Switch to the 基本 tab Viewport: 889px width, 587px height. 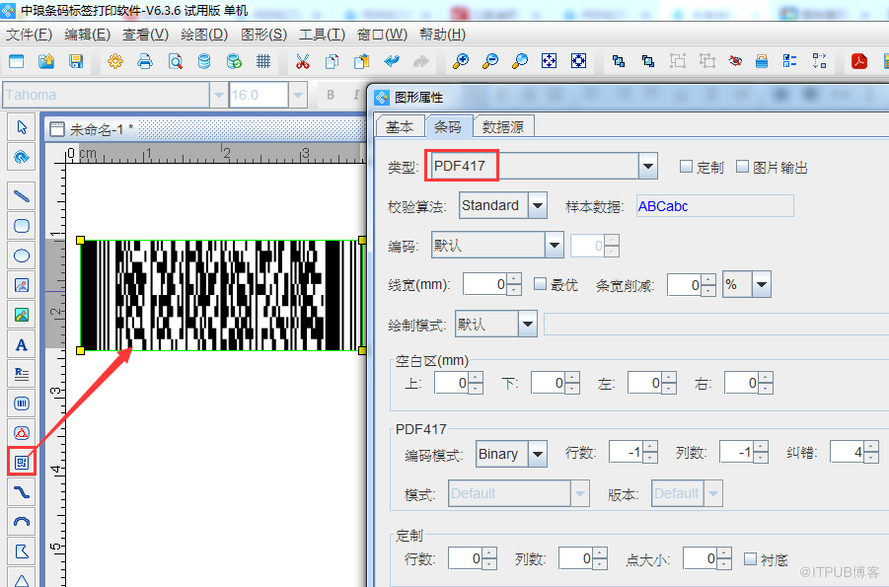click(399, 127)
